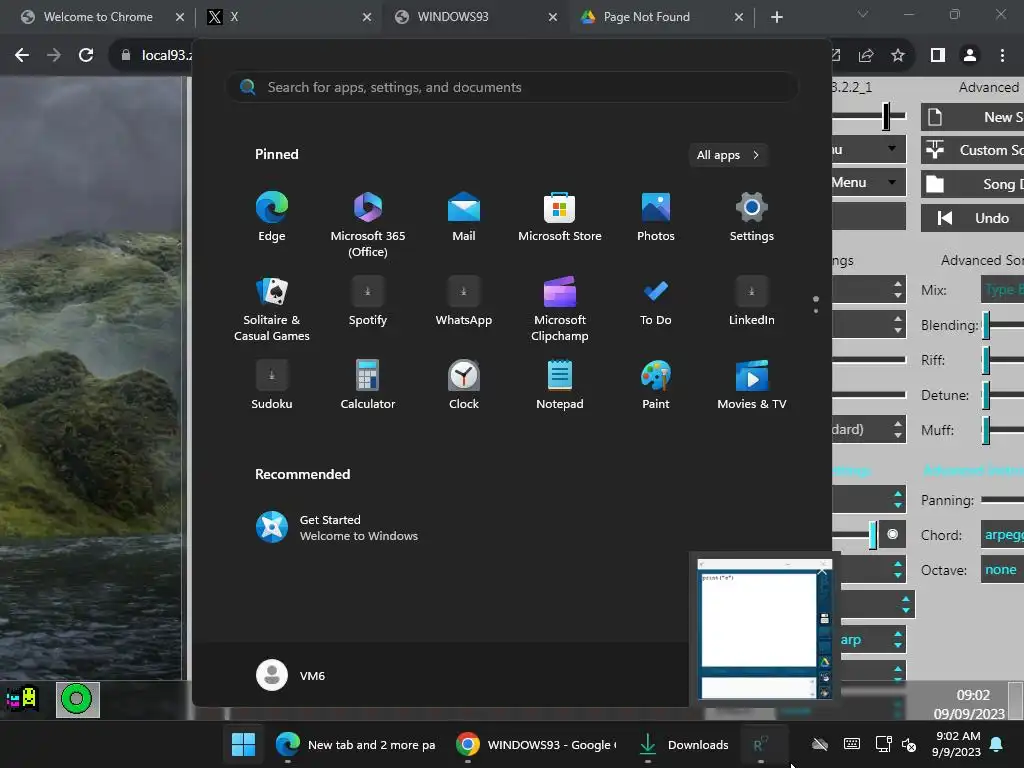Open the Downloads taskbar item
Viewport: 1024px width, 768px height.
(x=683, y=744)
